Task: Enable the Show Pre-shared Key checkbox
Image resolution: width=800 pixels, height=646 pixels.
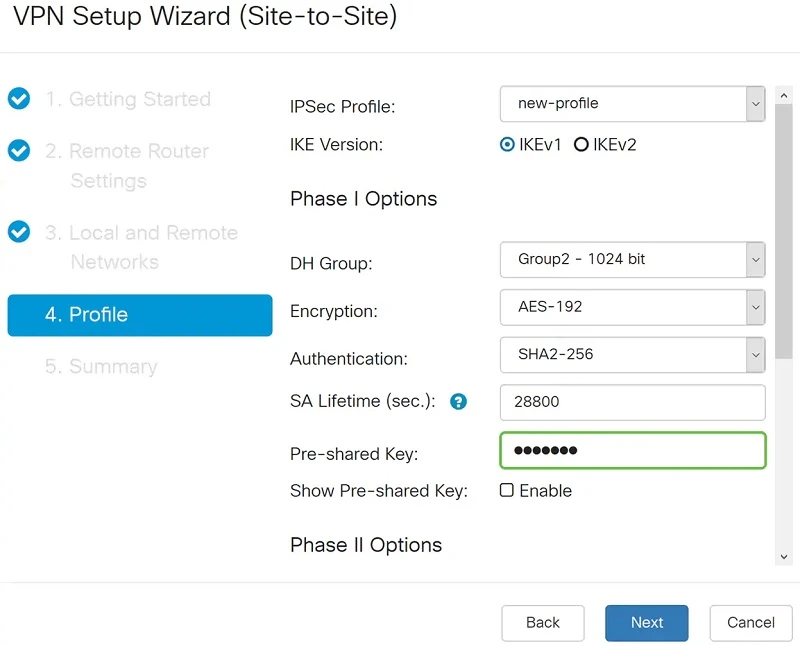Action: [x=509, y=490]
